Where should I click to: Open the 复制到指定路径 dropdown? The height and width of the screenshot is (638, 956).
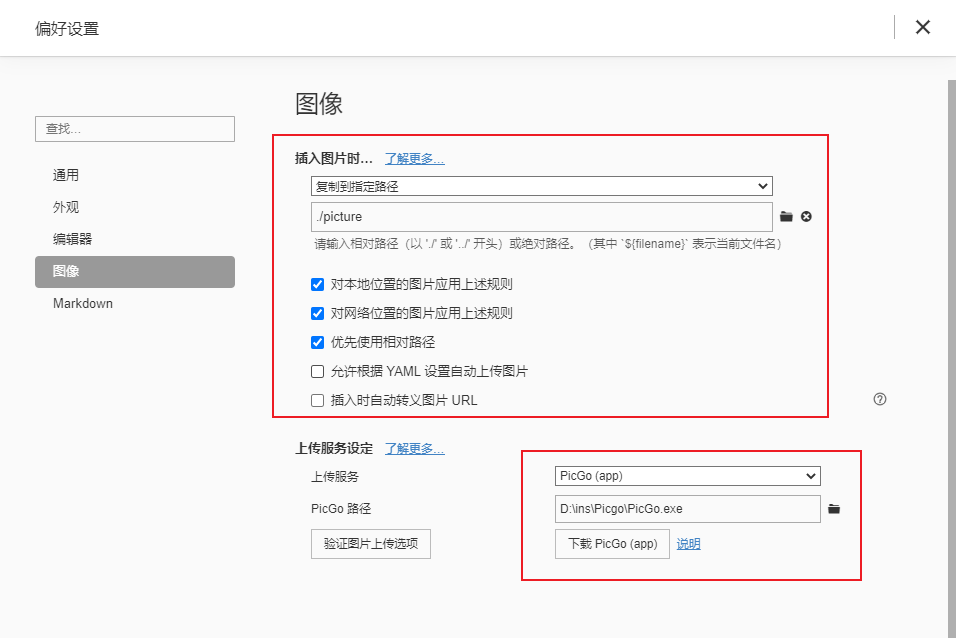[541, 186]
